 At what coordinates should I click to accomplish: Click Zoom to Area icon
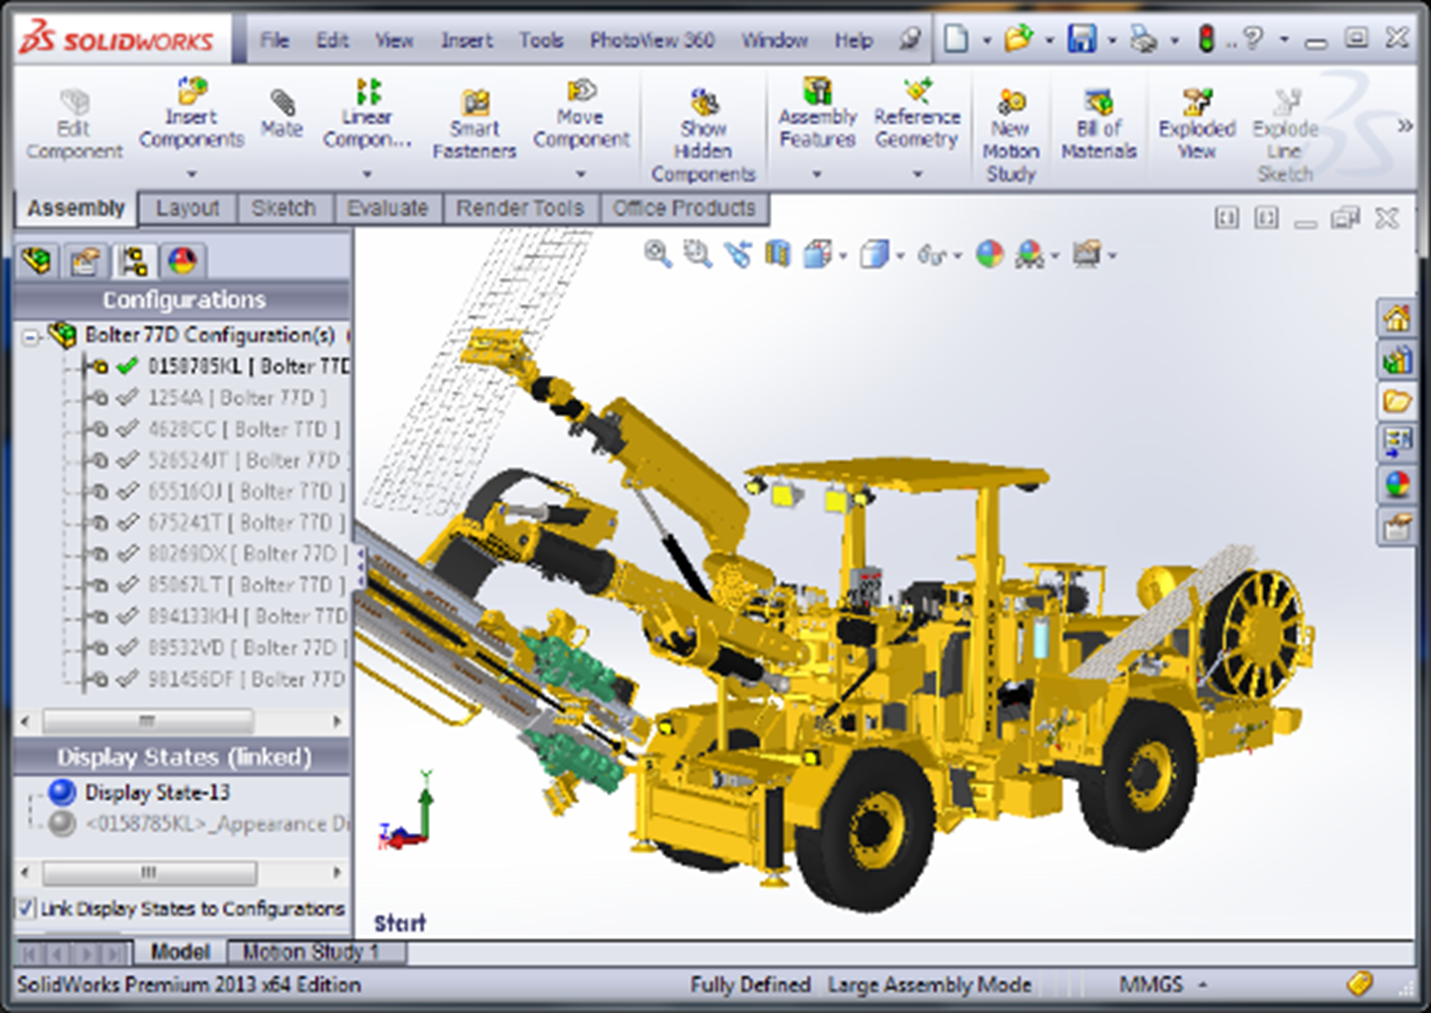click(x=697, y=254)
